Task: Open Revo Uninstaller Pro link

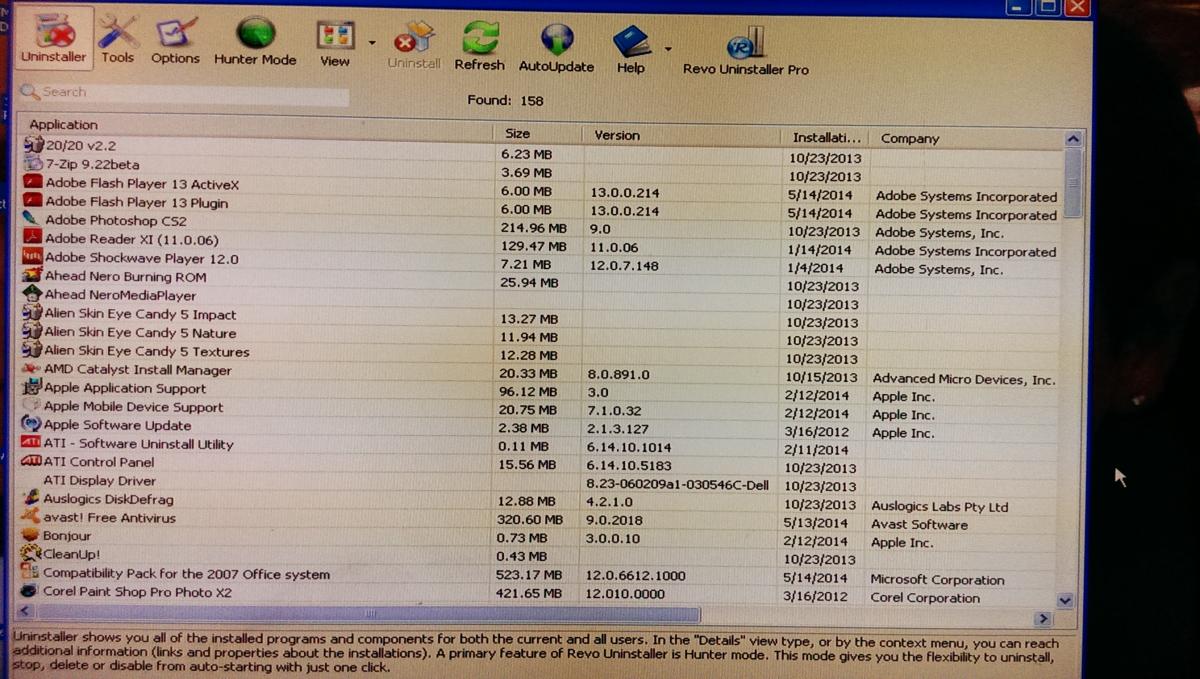Action: click(x=745, y=52)
